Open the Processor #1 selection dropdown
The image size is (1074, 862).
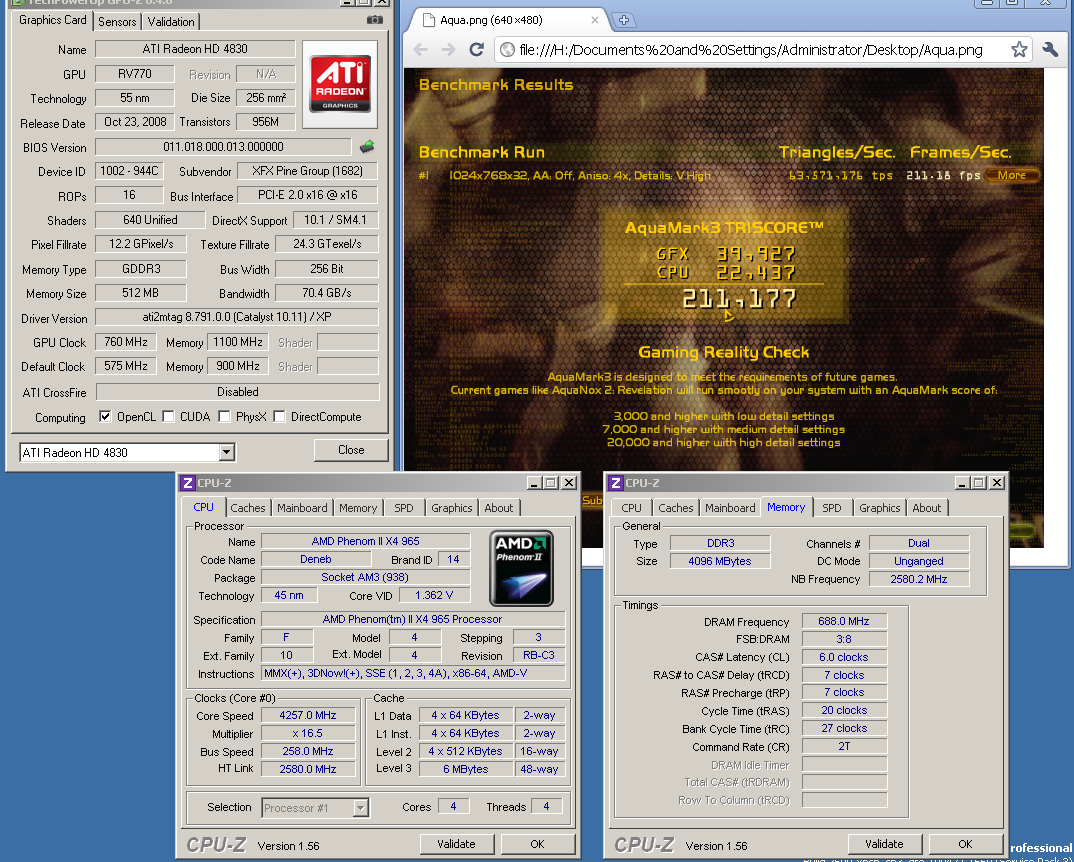click(x=360, y=808)
